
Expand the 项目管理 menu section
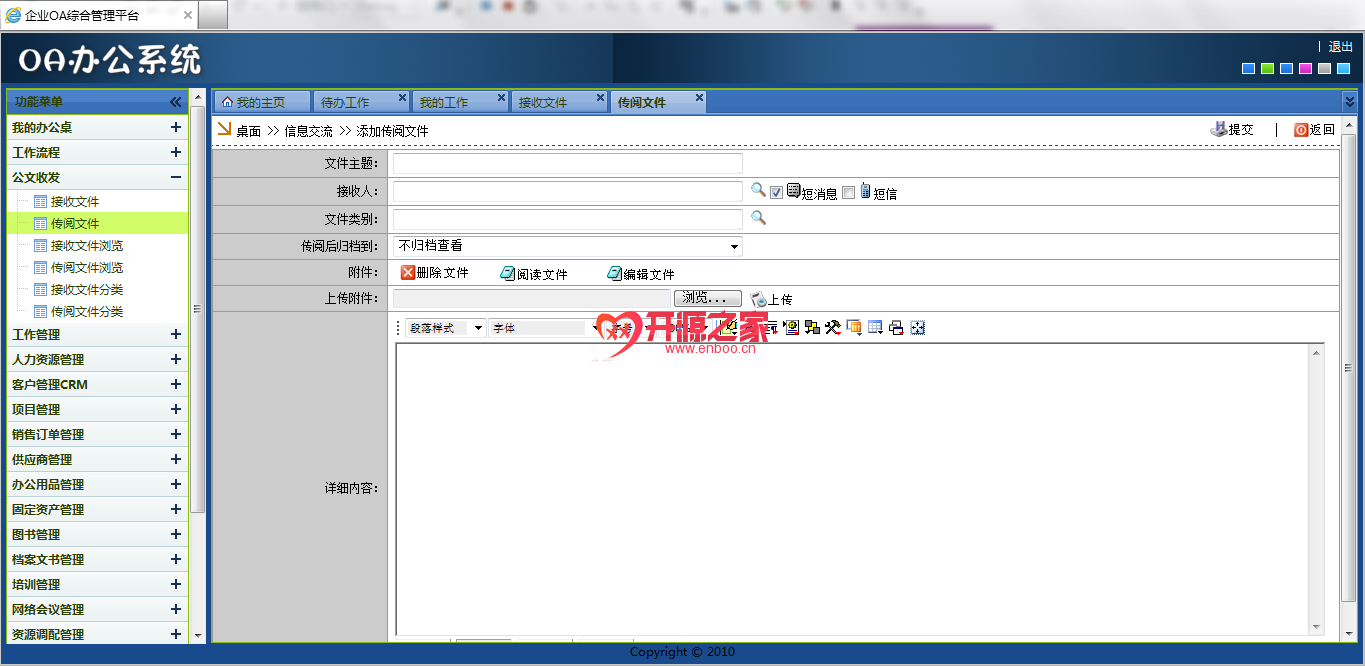pos(176,409)
